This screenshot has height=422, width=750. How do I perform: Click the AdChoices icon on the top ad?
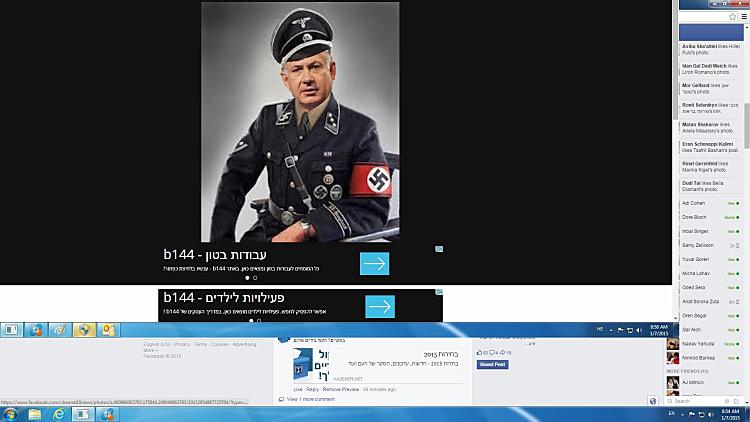tap(439, 249)
